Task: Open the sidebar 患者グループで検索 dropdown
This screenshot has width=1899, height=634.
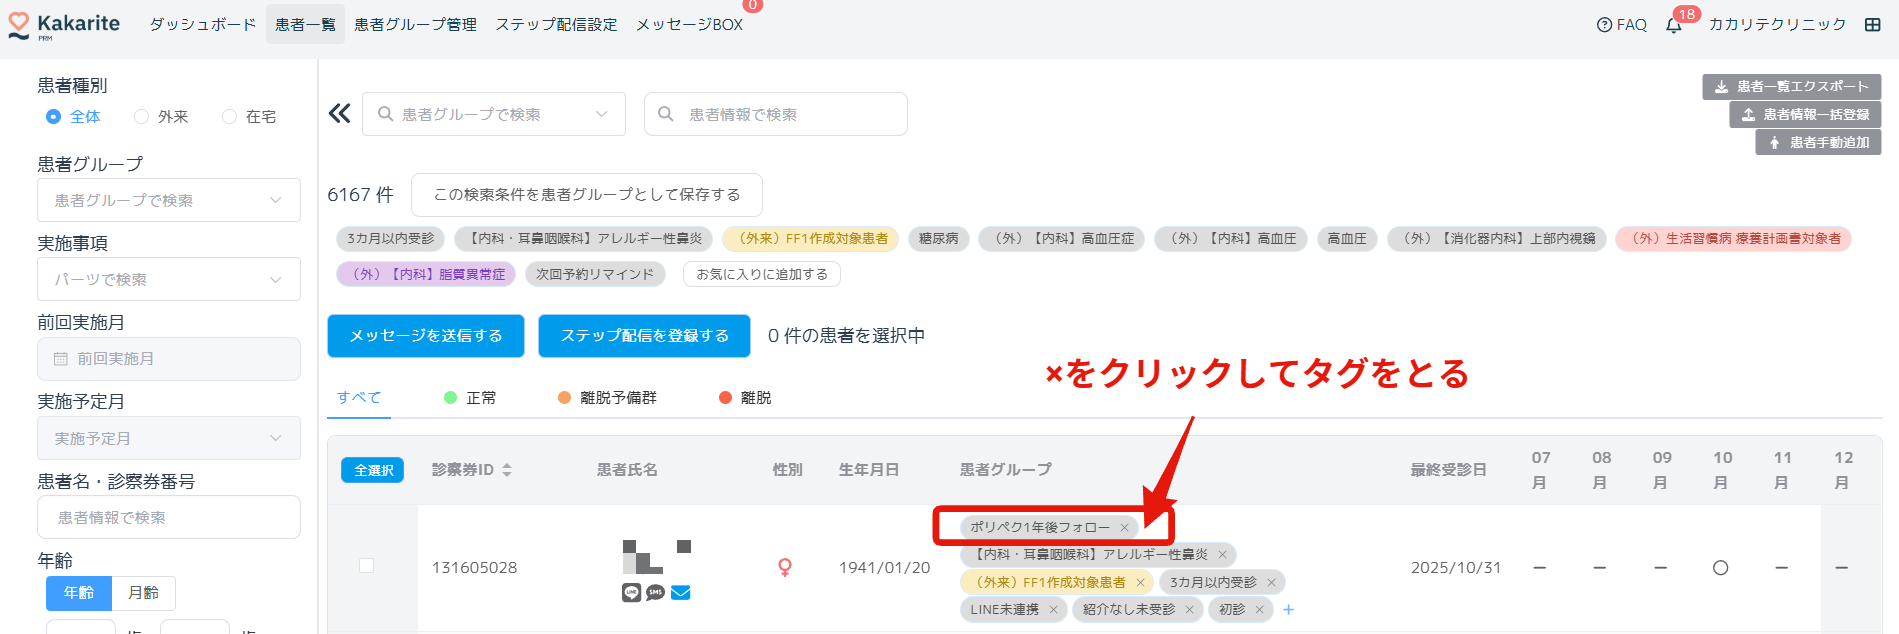Action: [169, 200]
